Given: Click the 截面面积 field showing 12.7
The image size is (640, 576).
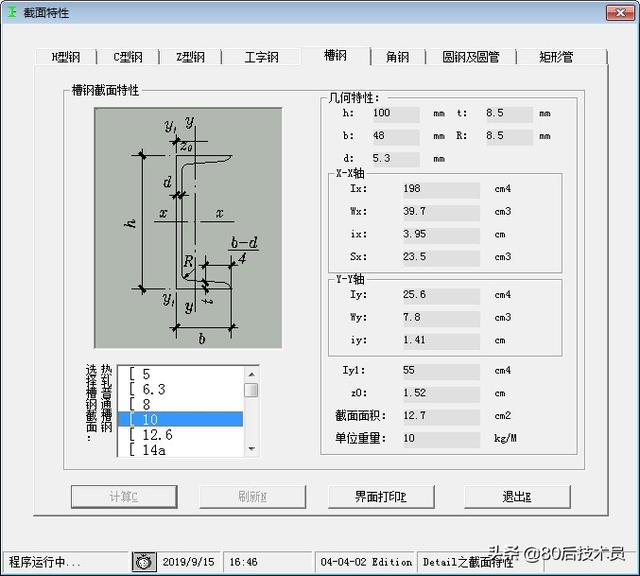Looking at the screenshot, I should (441, 416).
